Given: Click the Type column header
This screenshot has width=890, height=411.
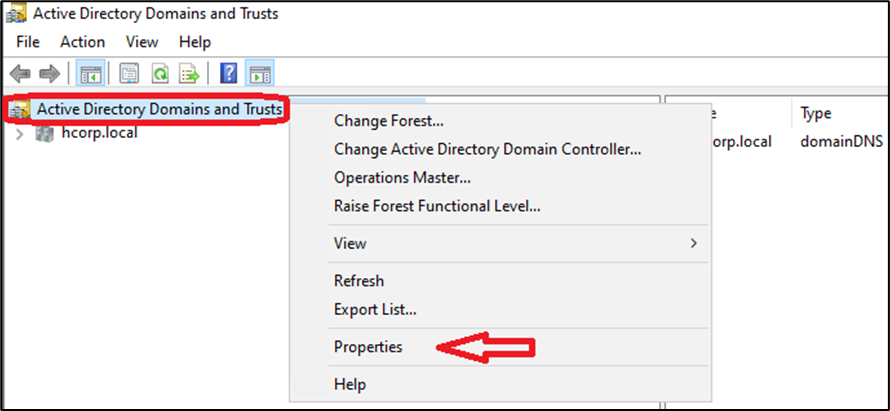Looking at the screenshot, I should (x=816, y=114).
